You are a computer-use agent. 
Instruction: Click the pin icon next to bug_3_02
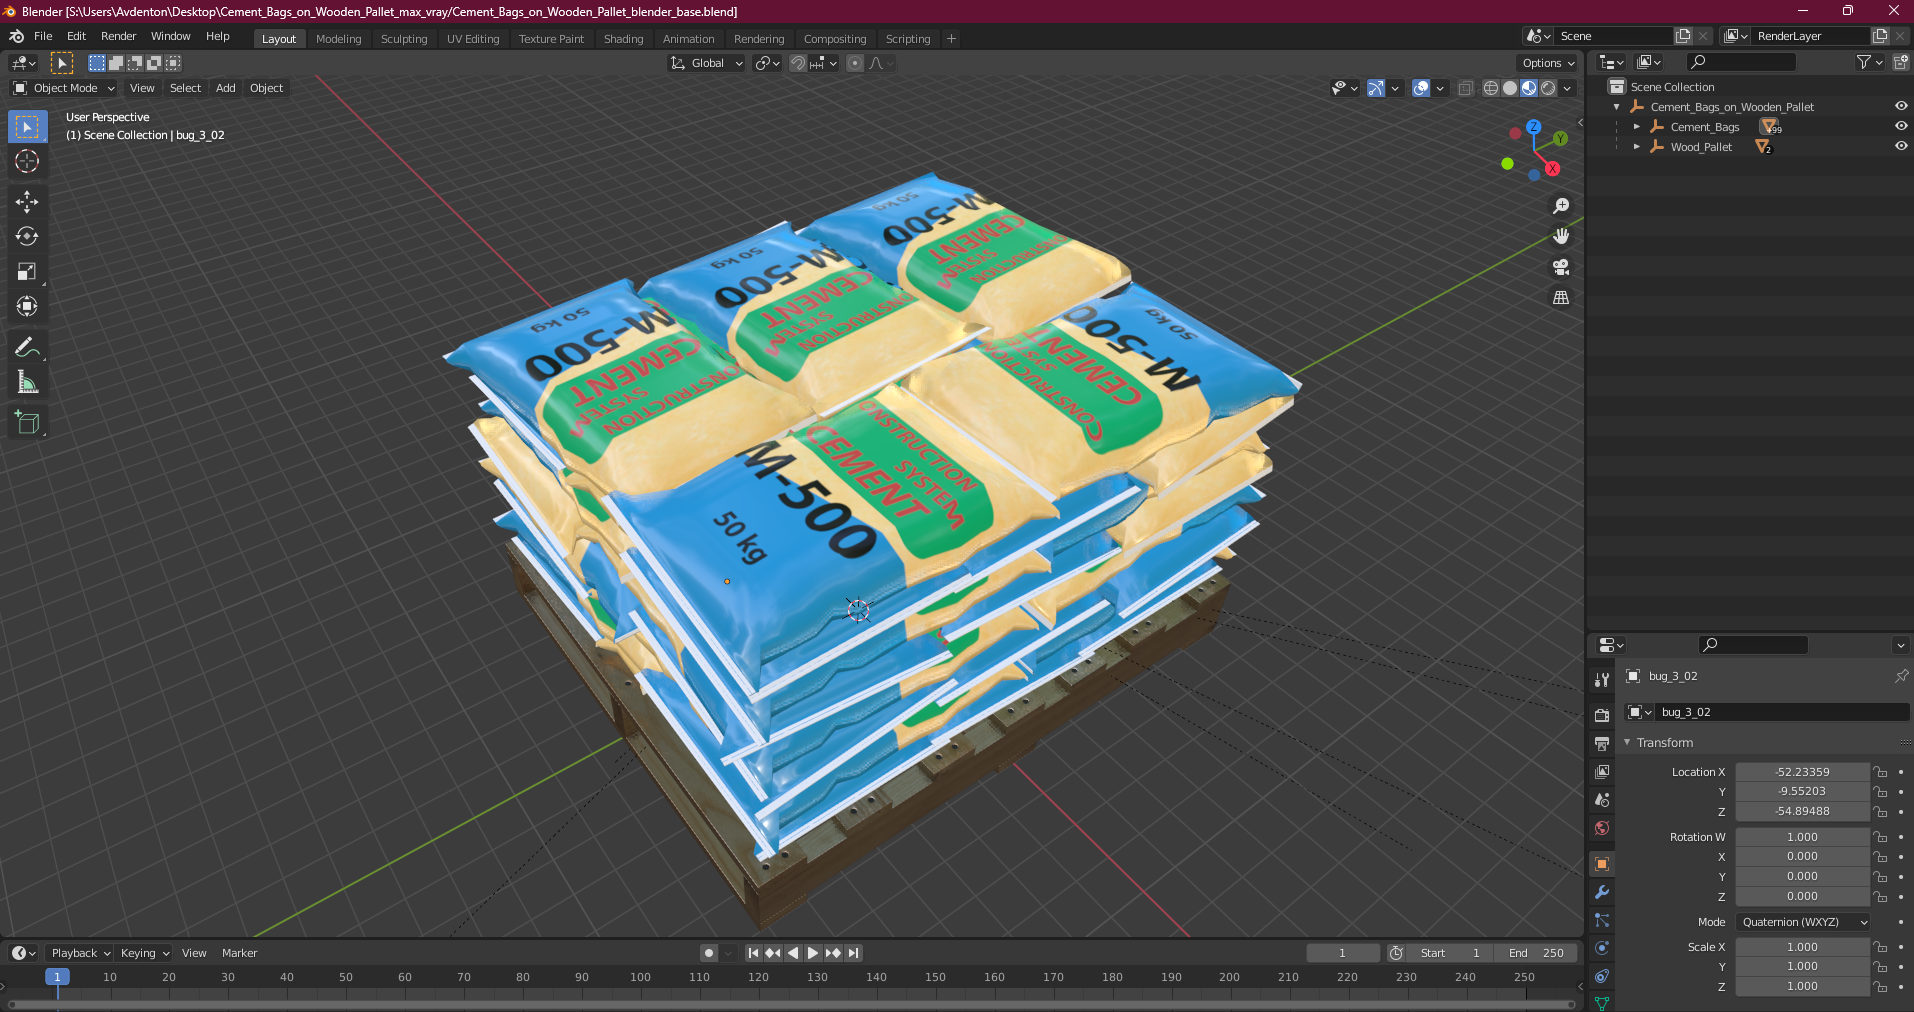click(x=1901, y=676)
